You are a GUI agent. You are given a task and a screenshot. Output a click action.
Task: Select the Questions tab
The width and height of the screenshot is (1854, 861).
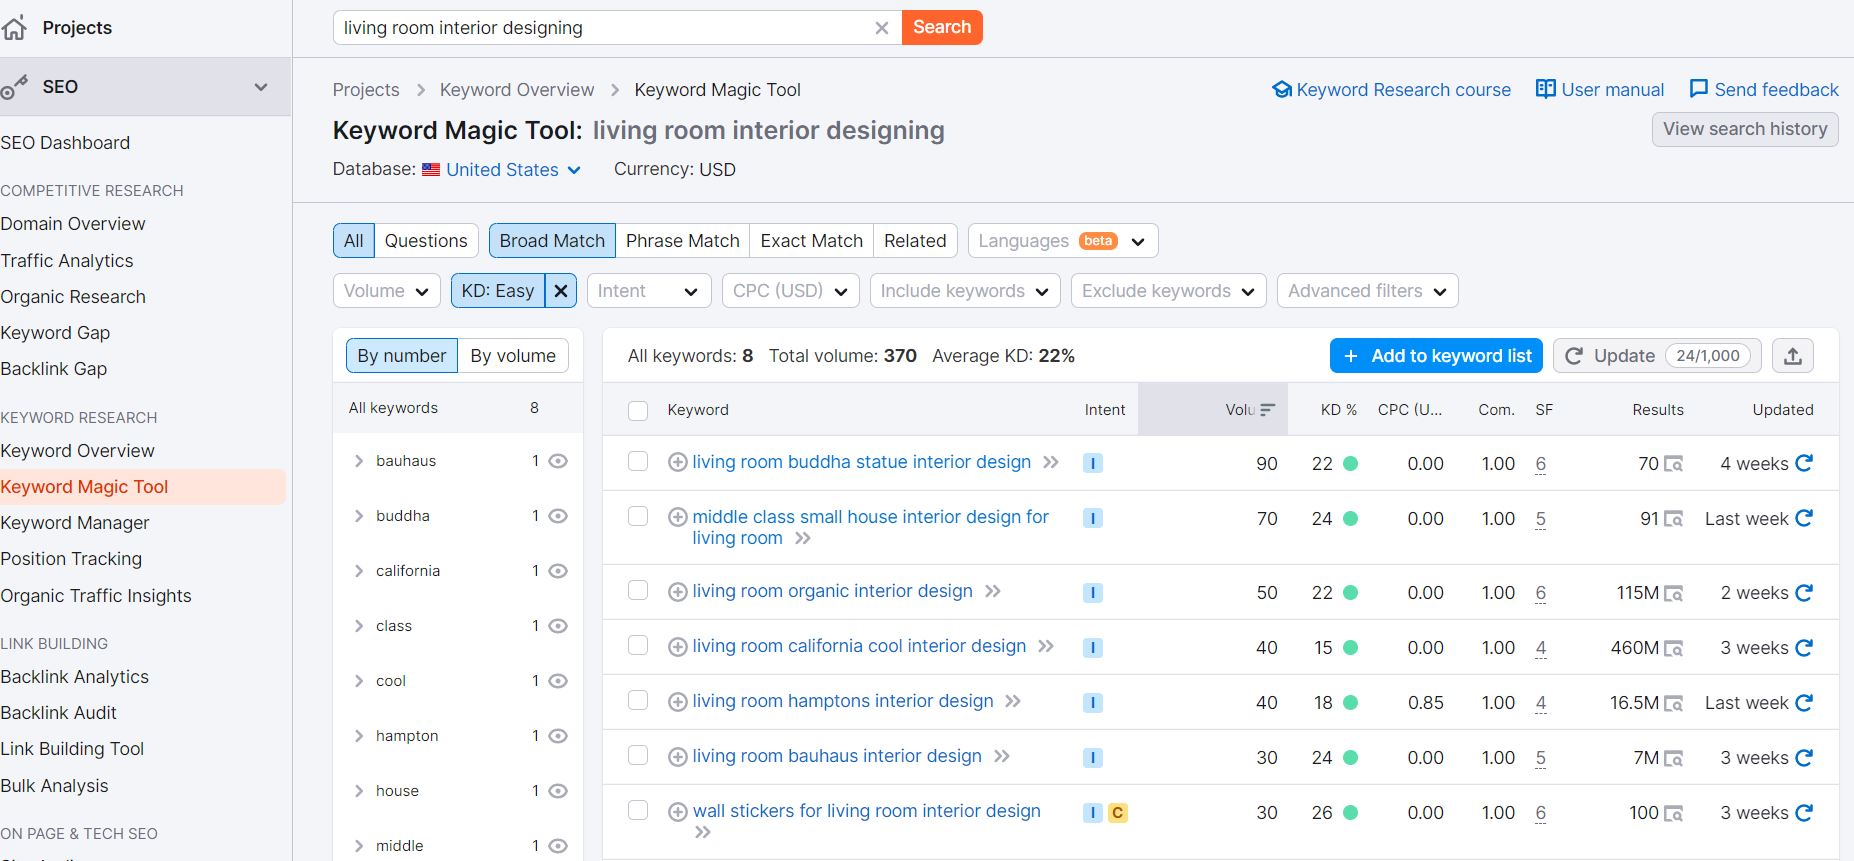[426, 241]
